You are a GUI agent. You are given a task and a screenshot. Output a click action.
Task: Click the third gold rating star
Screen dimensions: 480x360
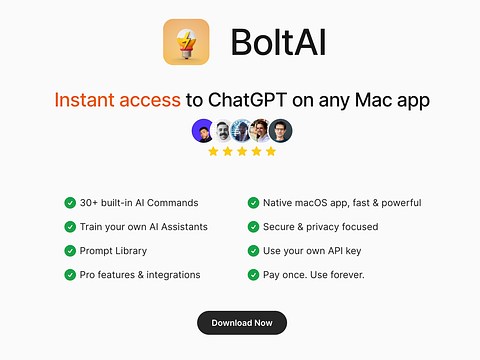[x=242, y=152]
